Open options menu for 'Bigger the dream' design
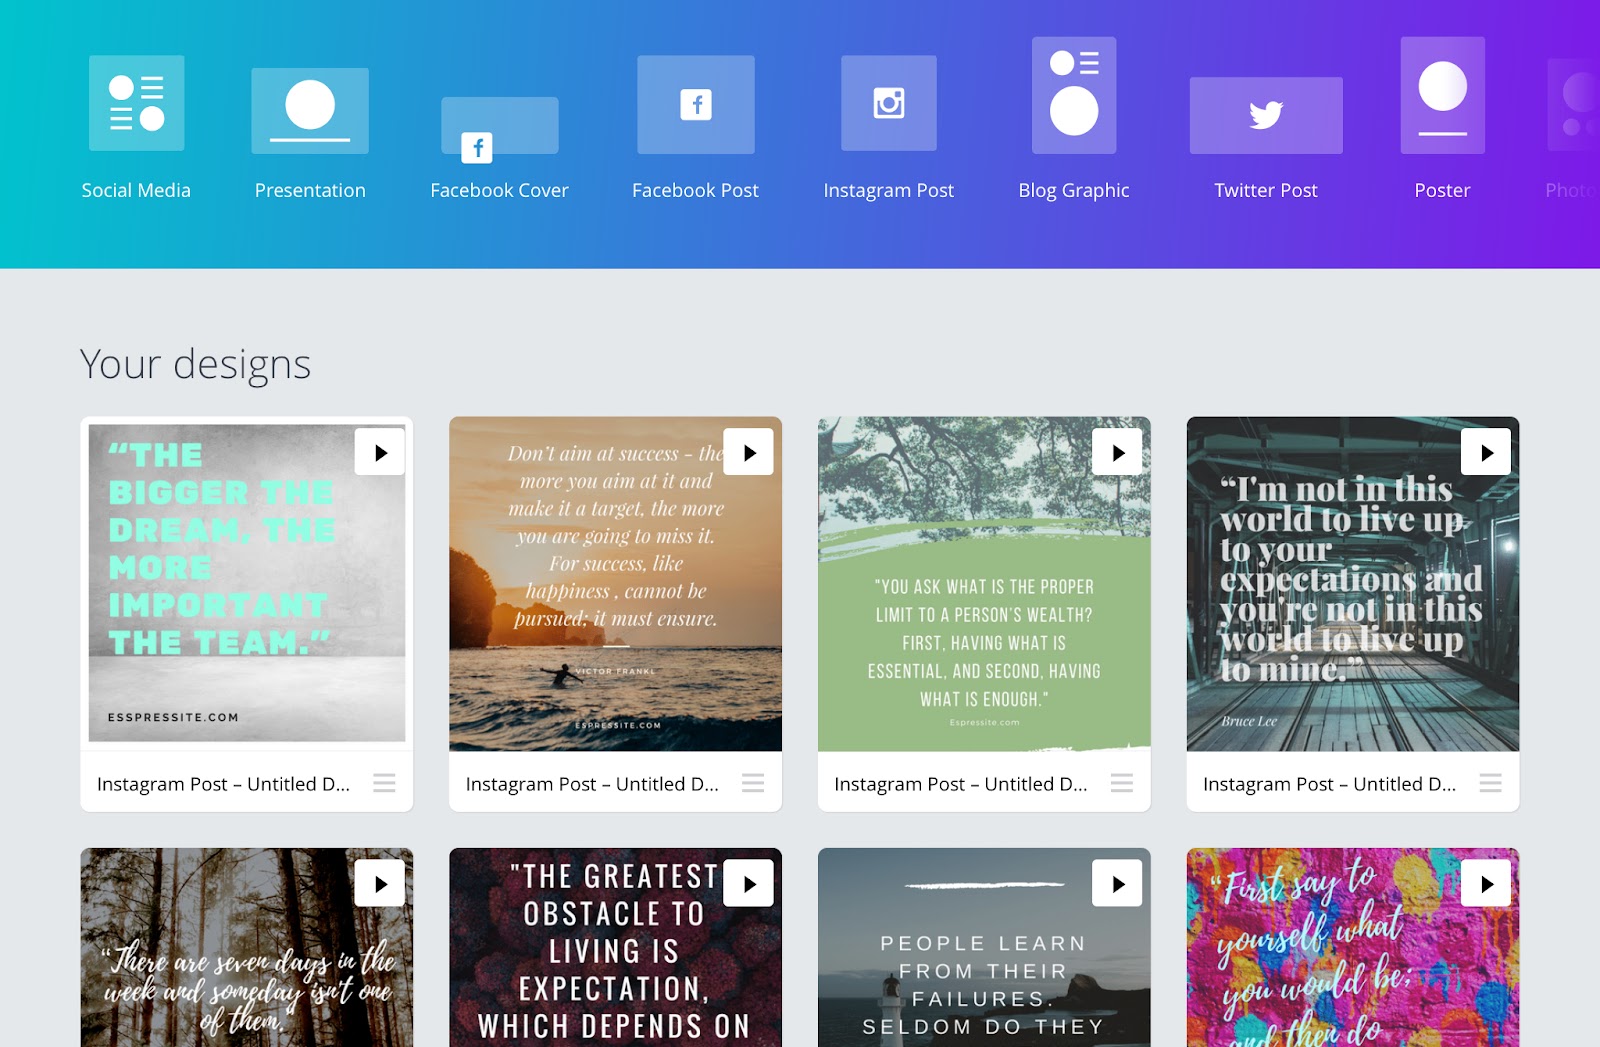 [385, 783]
